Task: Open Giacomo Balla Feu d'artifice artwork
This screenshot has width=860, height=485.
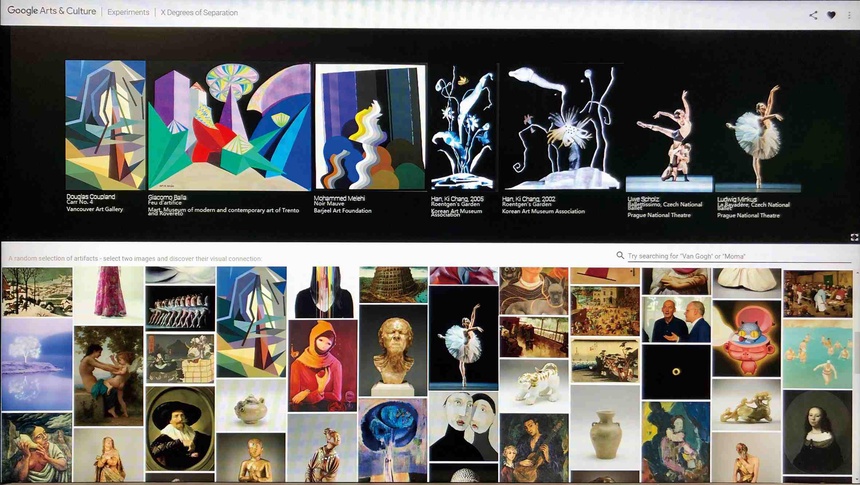Action: pyautogui.click(x=229, y=127)
